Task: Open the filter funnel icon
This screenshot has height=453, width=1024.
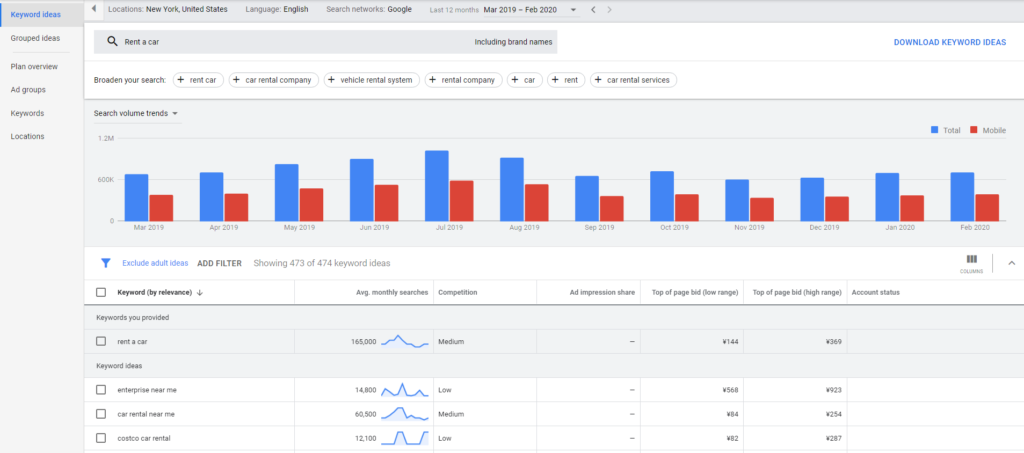Action: click(x=105, y=263)
